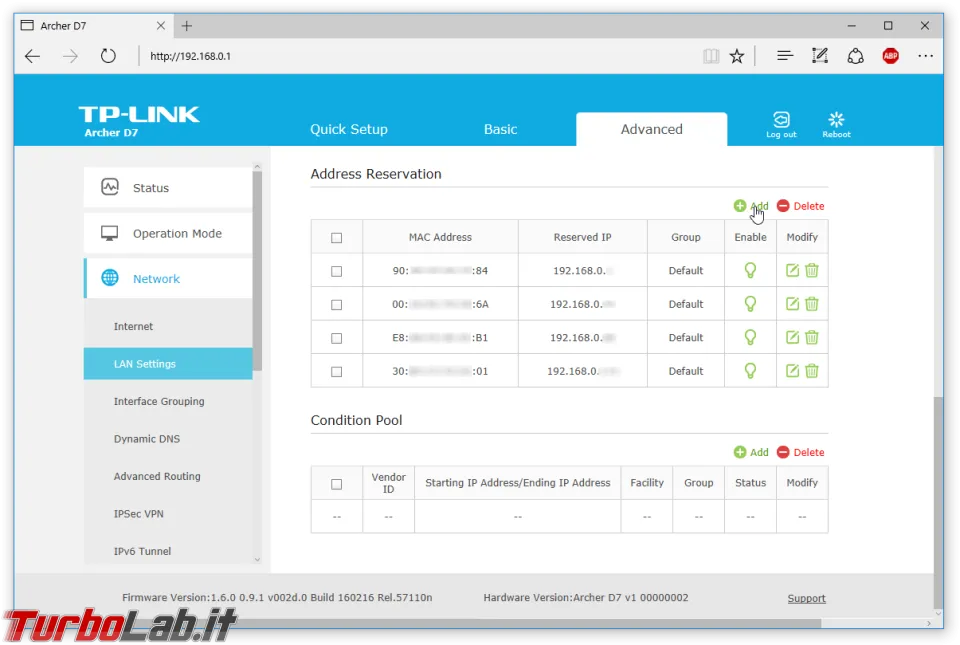The image size is (960, 645).
Task: Add a new Condition Pool entry
Action: click(x=751, y=452)
